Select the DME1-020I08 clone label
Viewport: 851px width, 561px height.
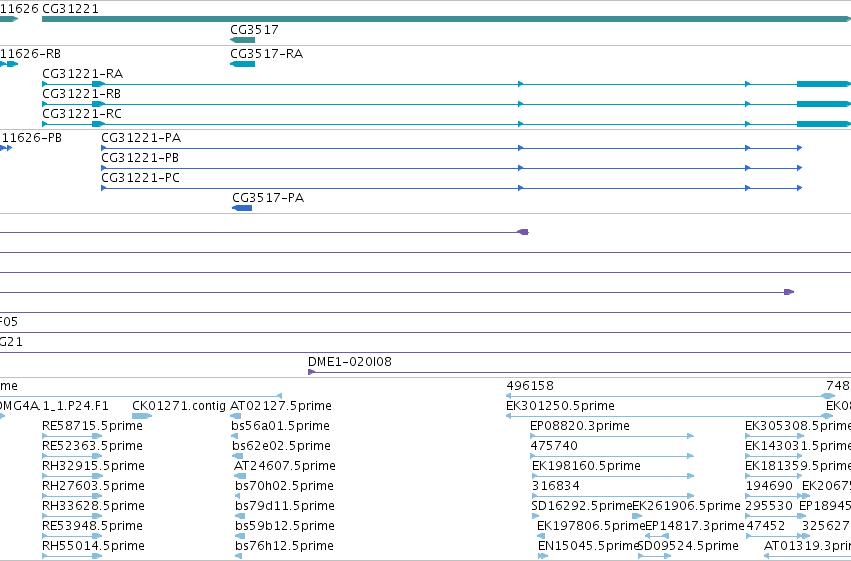350,362
